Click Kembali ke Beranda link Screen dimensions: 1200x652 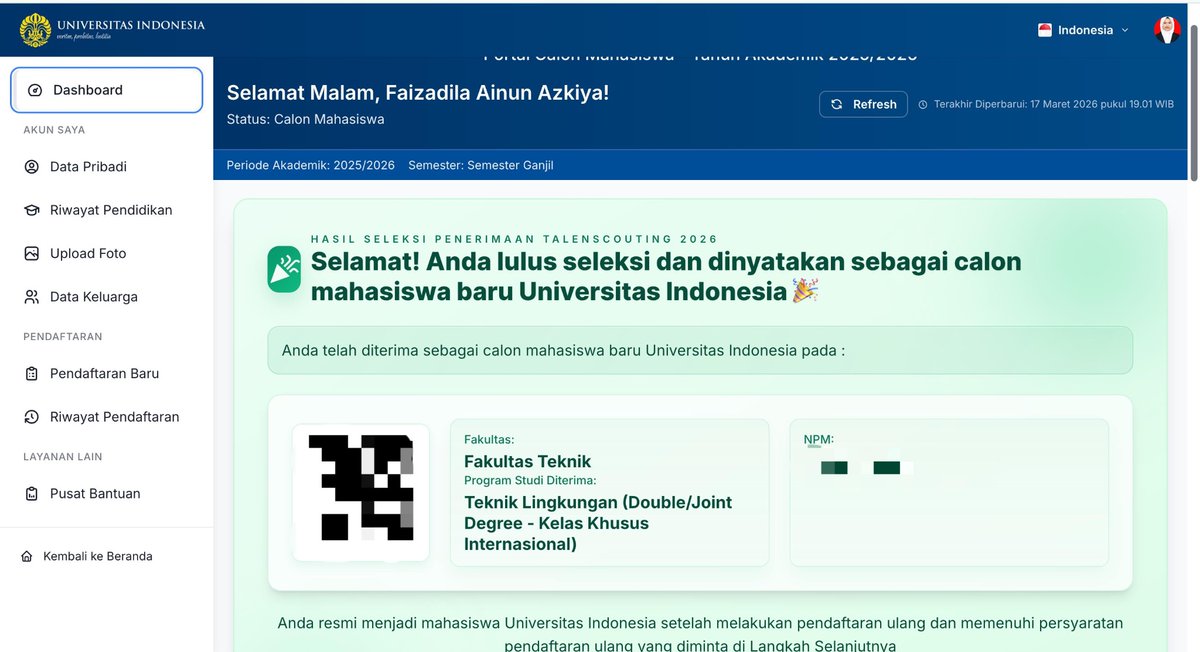pos(98,556)
